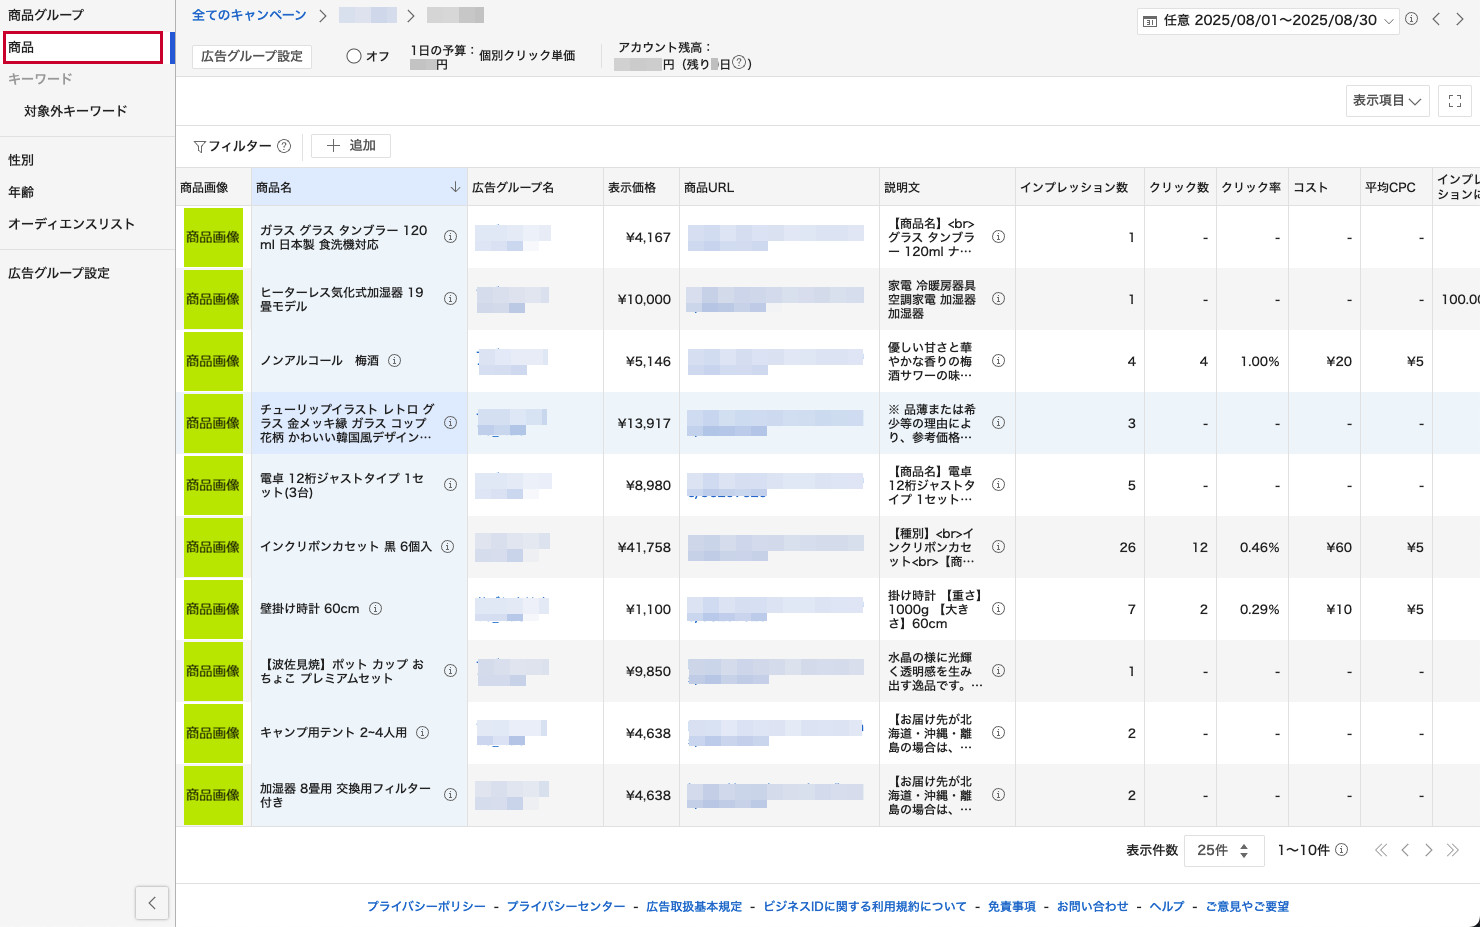Click the クリック率 column header

1251,187
